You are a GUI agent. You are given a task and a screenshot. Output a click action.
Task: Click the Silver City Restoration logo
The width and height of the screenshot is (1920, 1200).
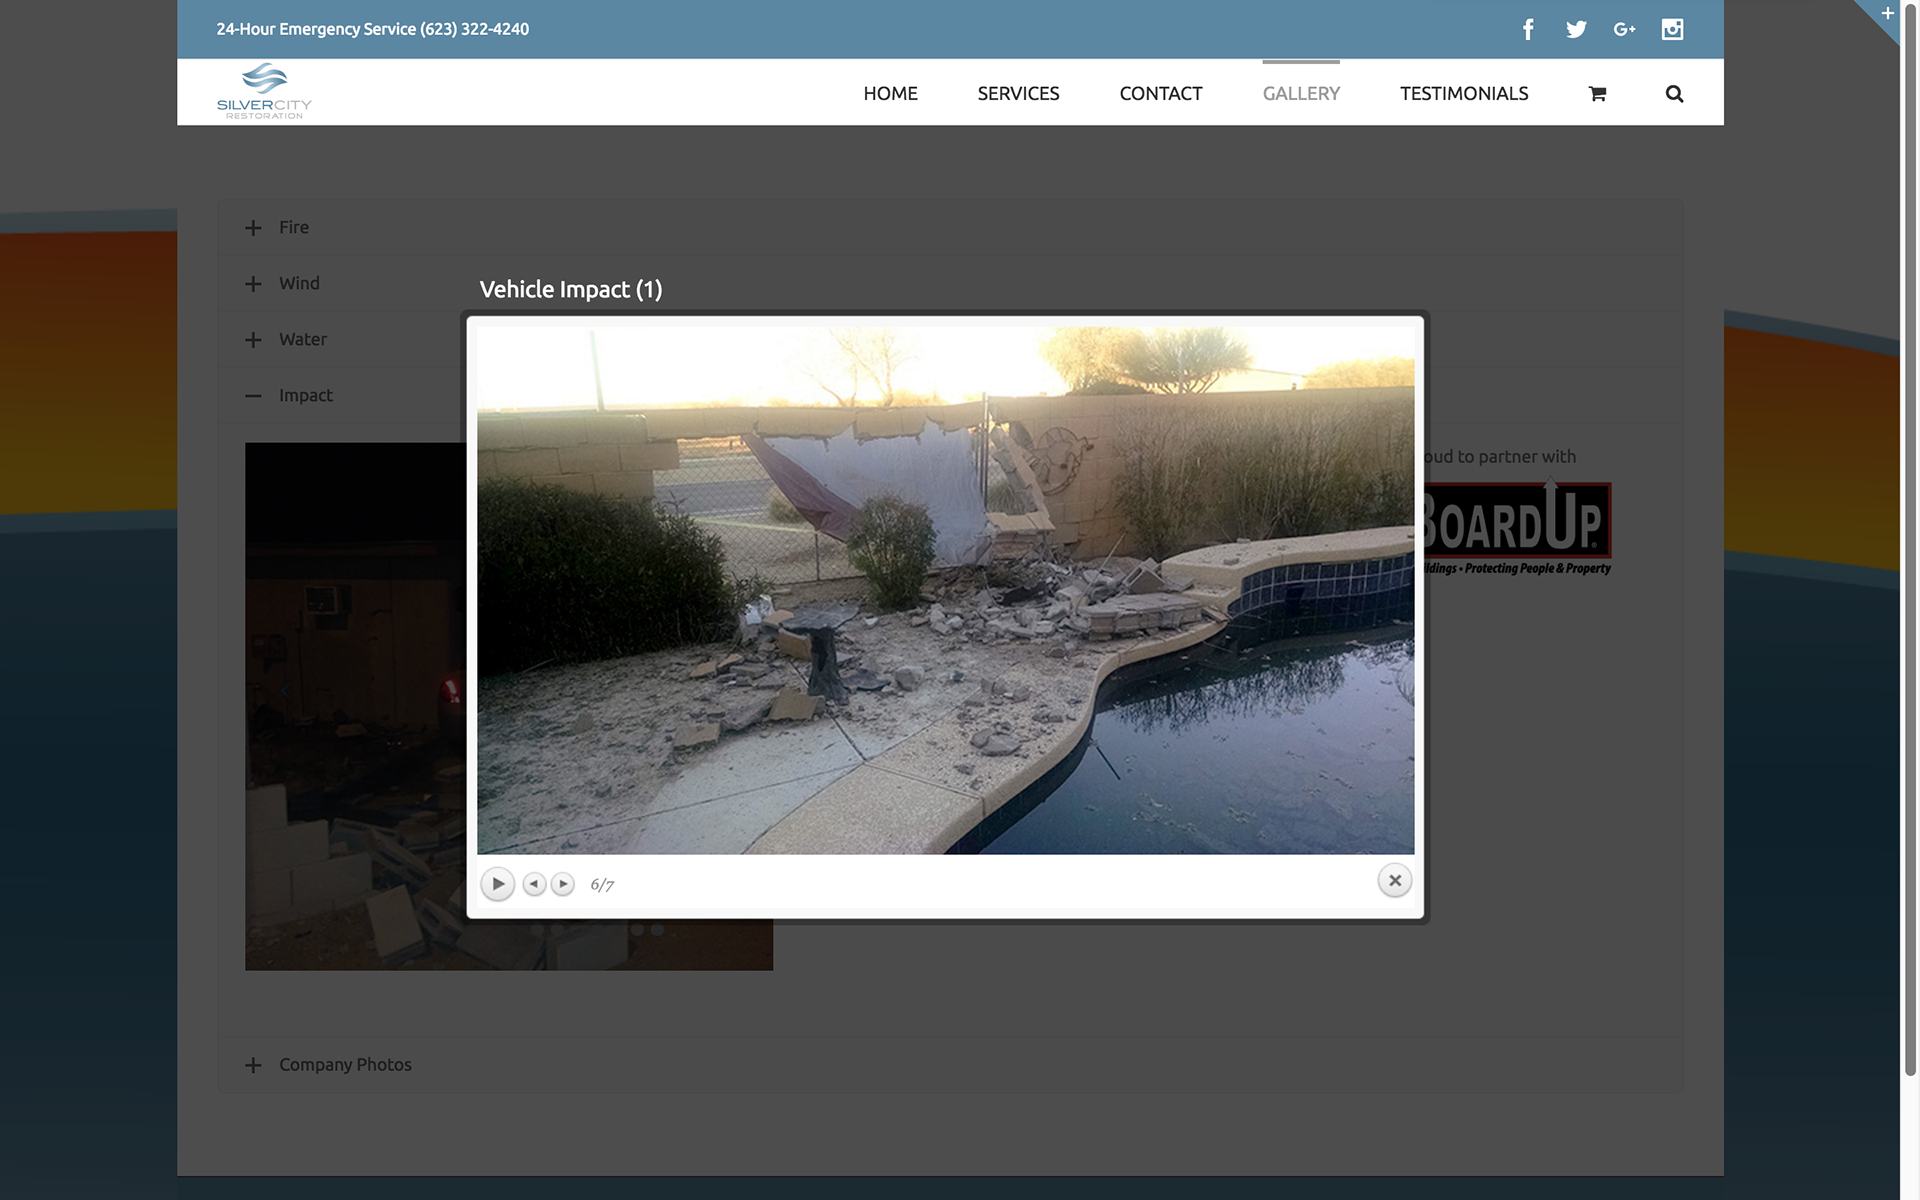pos(264,91)
